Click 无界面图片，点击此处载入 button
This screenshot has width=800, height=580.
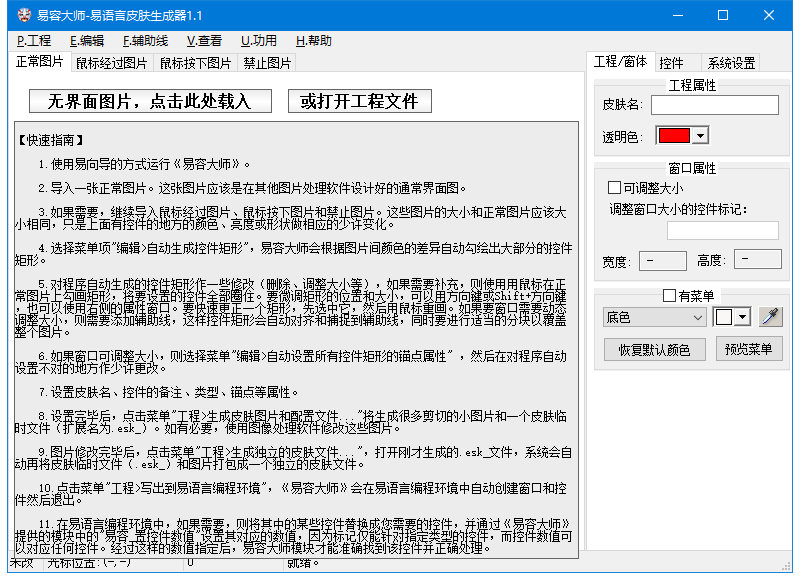coord(150,101)
